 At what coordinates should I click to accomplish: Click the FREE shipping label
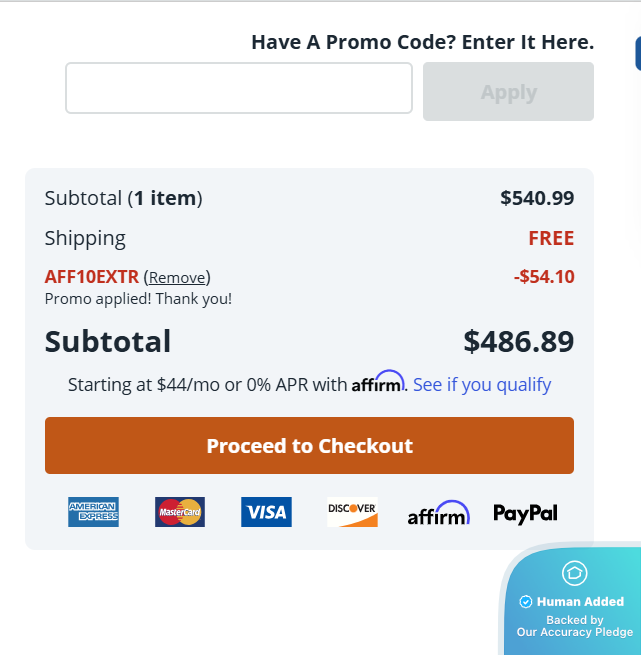coord(551,238)
